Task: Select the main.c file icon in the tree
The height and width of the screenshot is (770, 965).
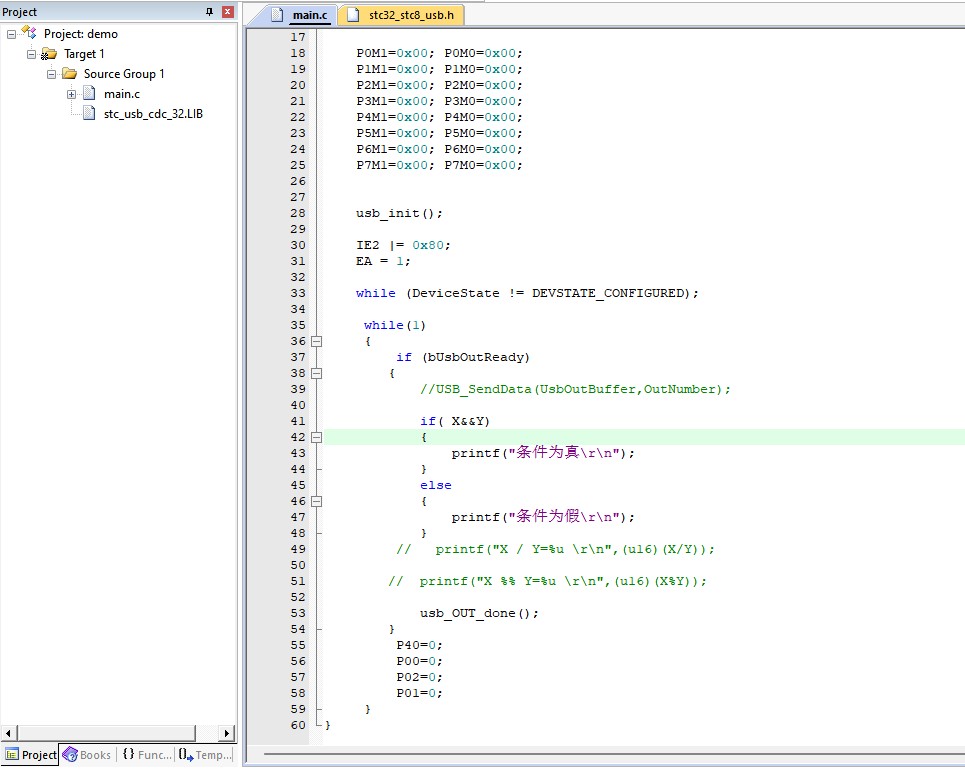Action: coord(89,94)
